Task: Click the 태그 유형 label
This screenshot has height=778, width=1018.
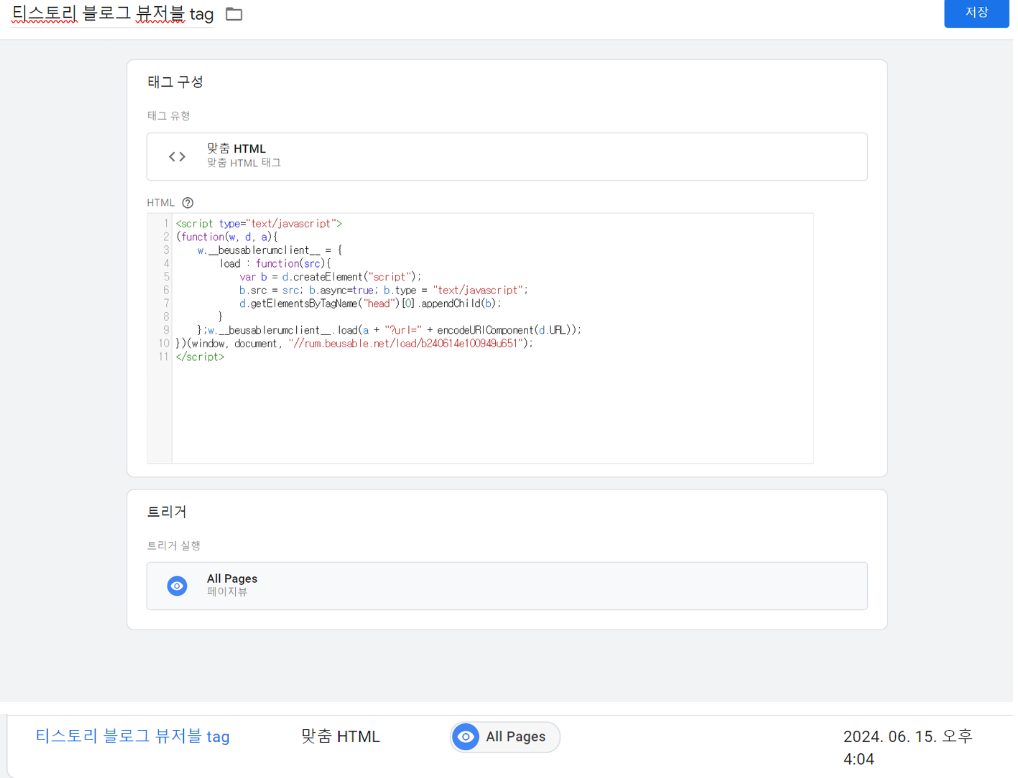Action: pyautogui.click(x=169, y=116)
